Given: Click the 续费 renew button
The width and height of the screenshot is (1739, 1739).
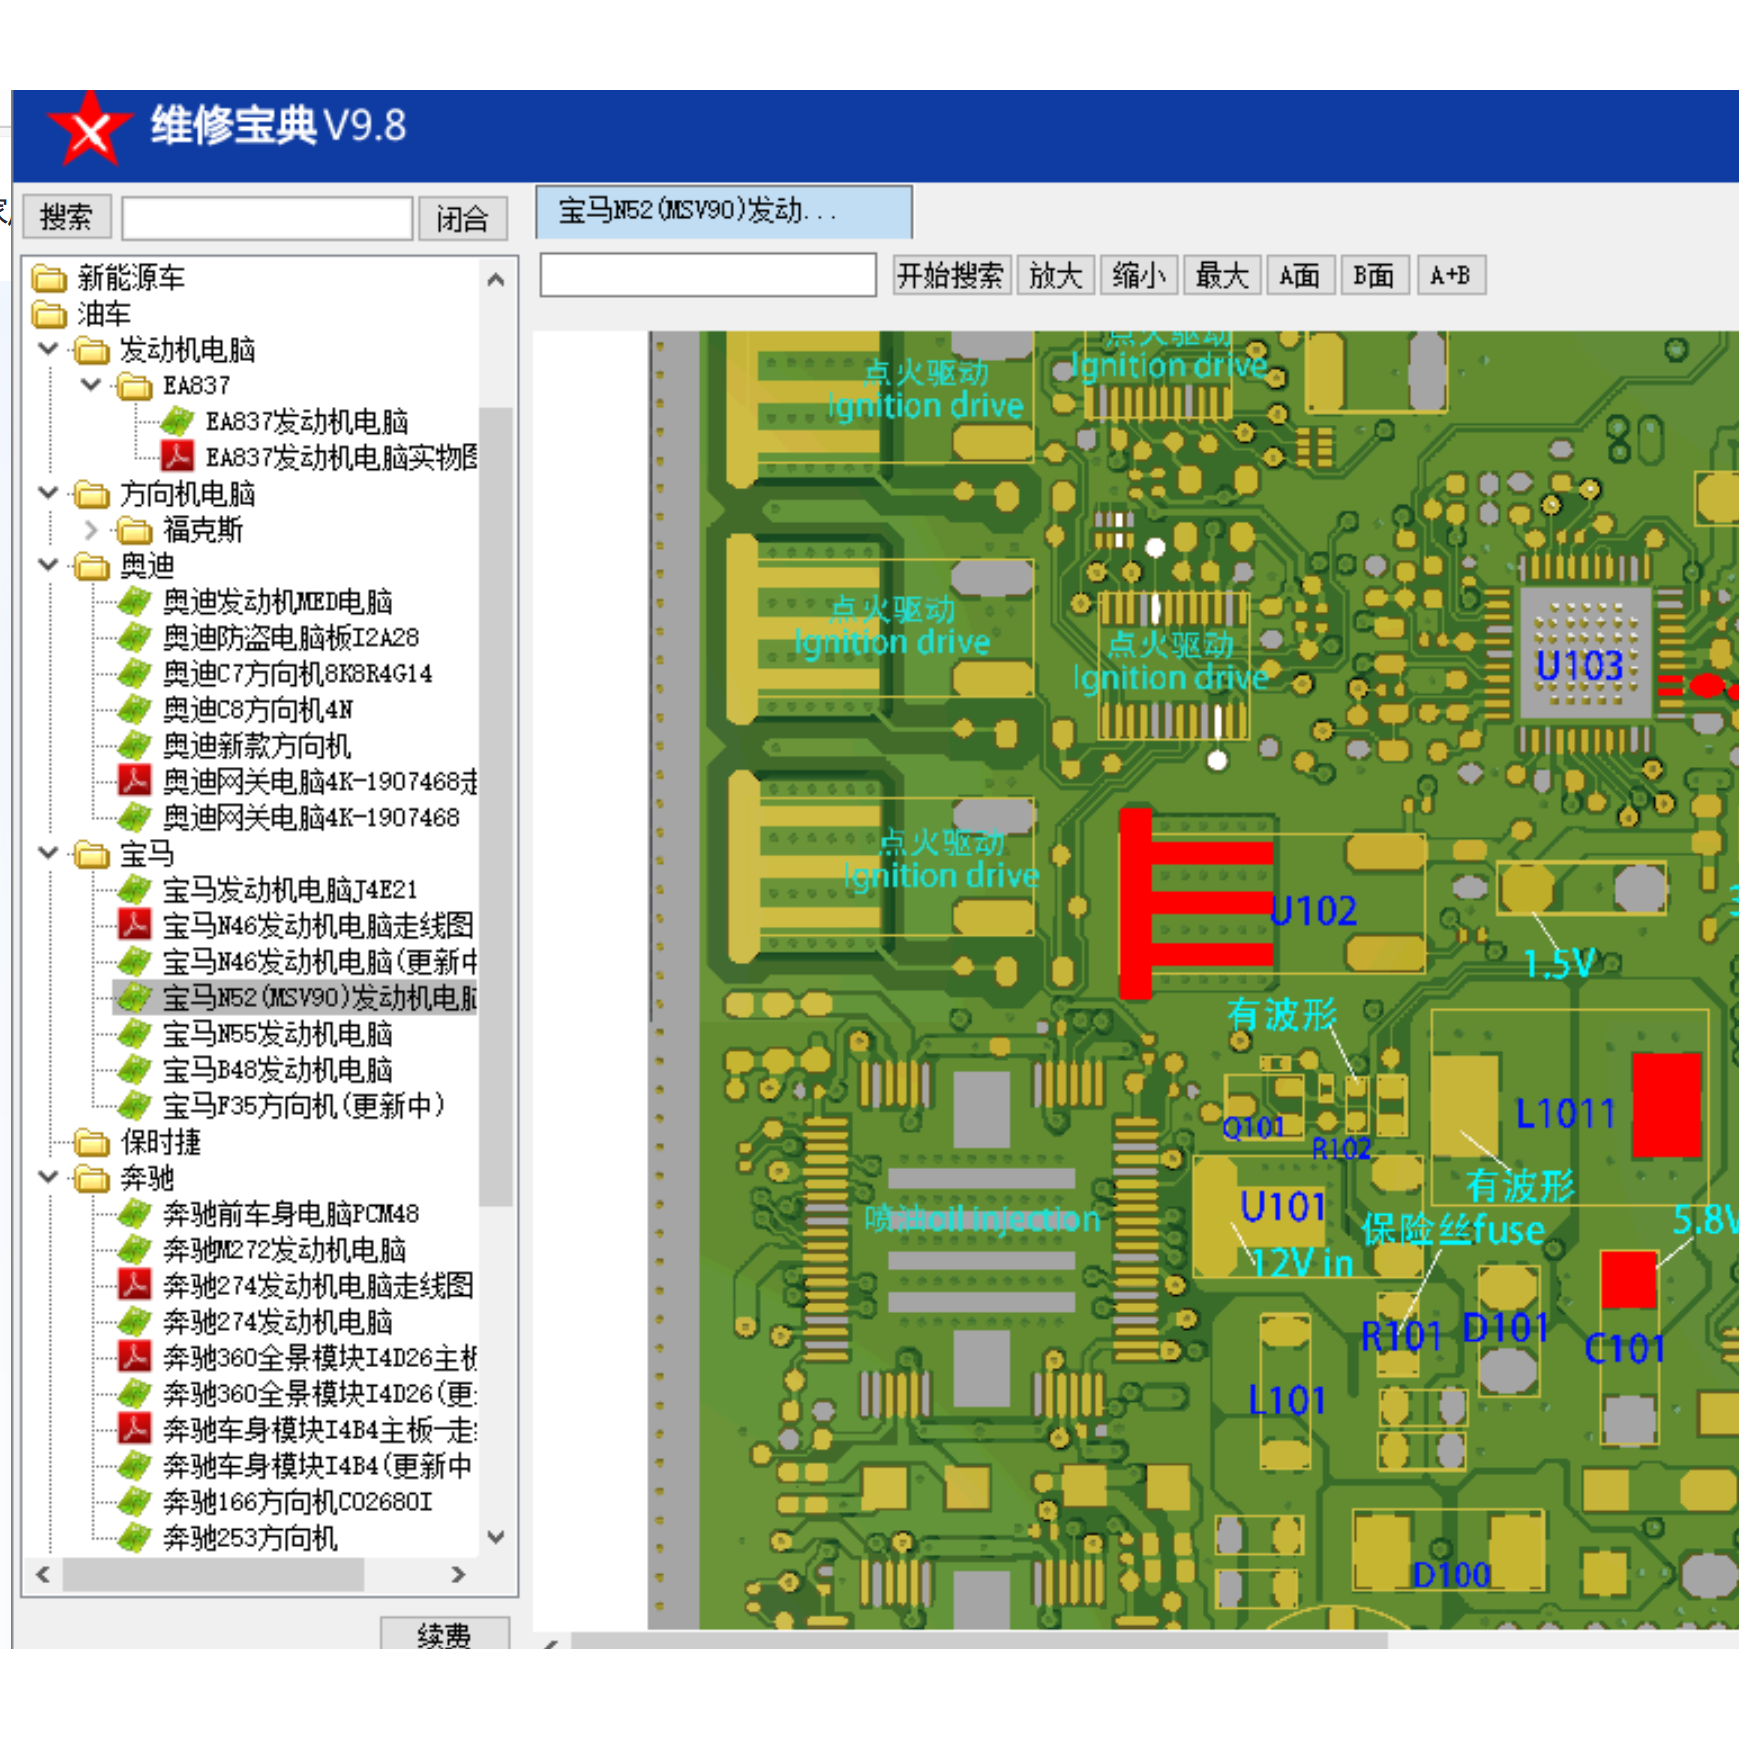Looking at the screenshot, I should 444,1635.
